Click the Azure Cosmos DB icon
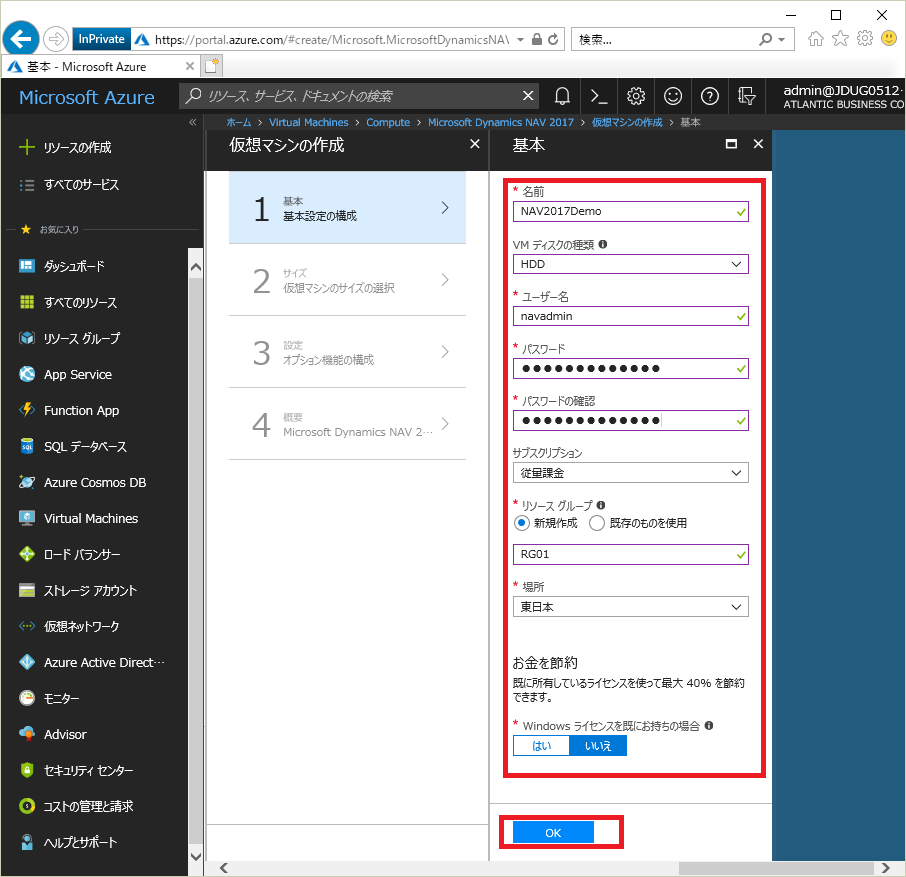906x877 pixels. (27, 482)
